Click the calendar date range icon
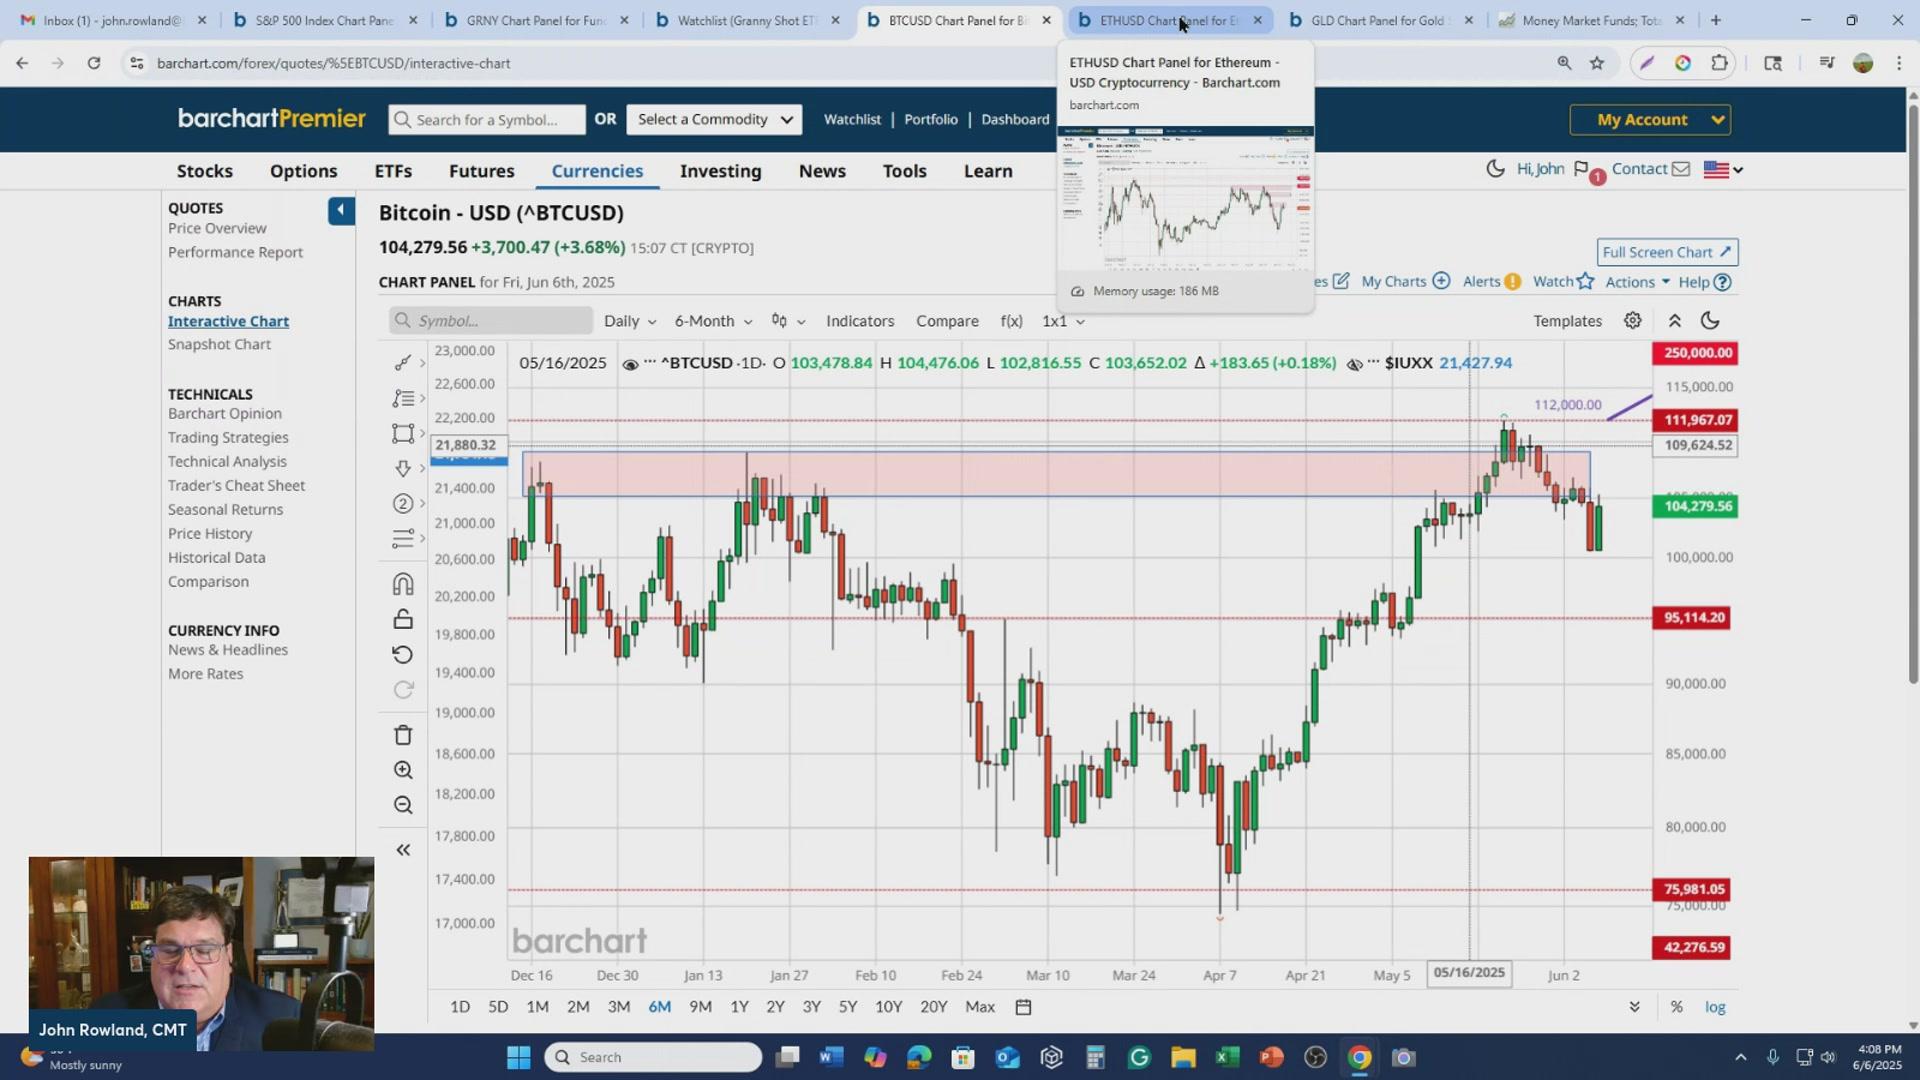Image resolution: width=1920 pixels, height=1080 pixels. (1023, 1007)
